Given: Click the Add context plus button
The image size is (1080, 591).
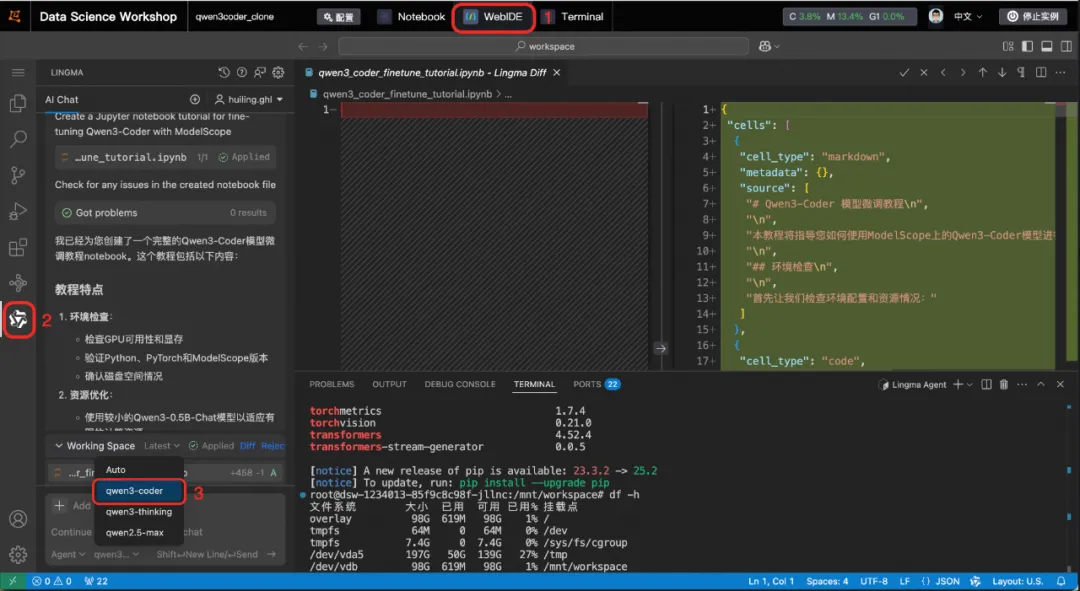Looking at the screenshot, I should coord(60,506).
